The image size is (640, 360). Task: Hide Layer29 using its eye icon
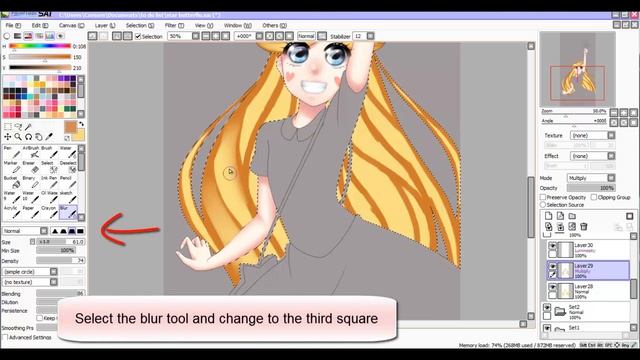[552, 267]
